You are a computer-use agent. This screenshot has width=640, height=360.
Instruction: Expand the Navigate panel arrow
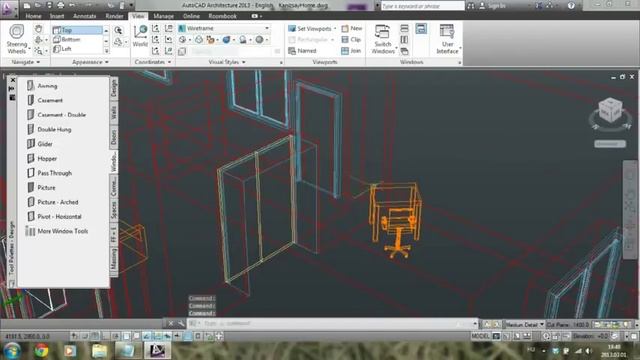(x=38, y=62)
